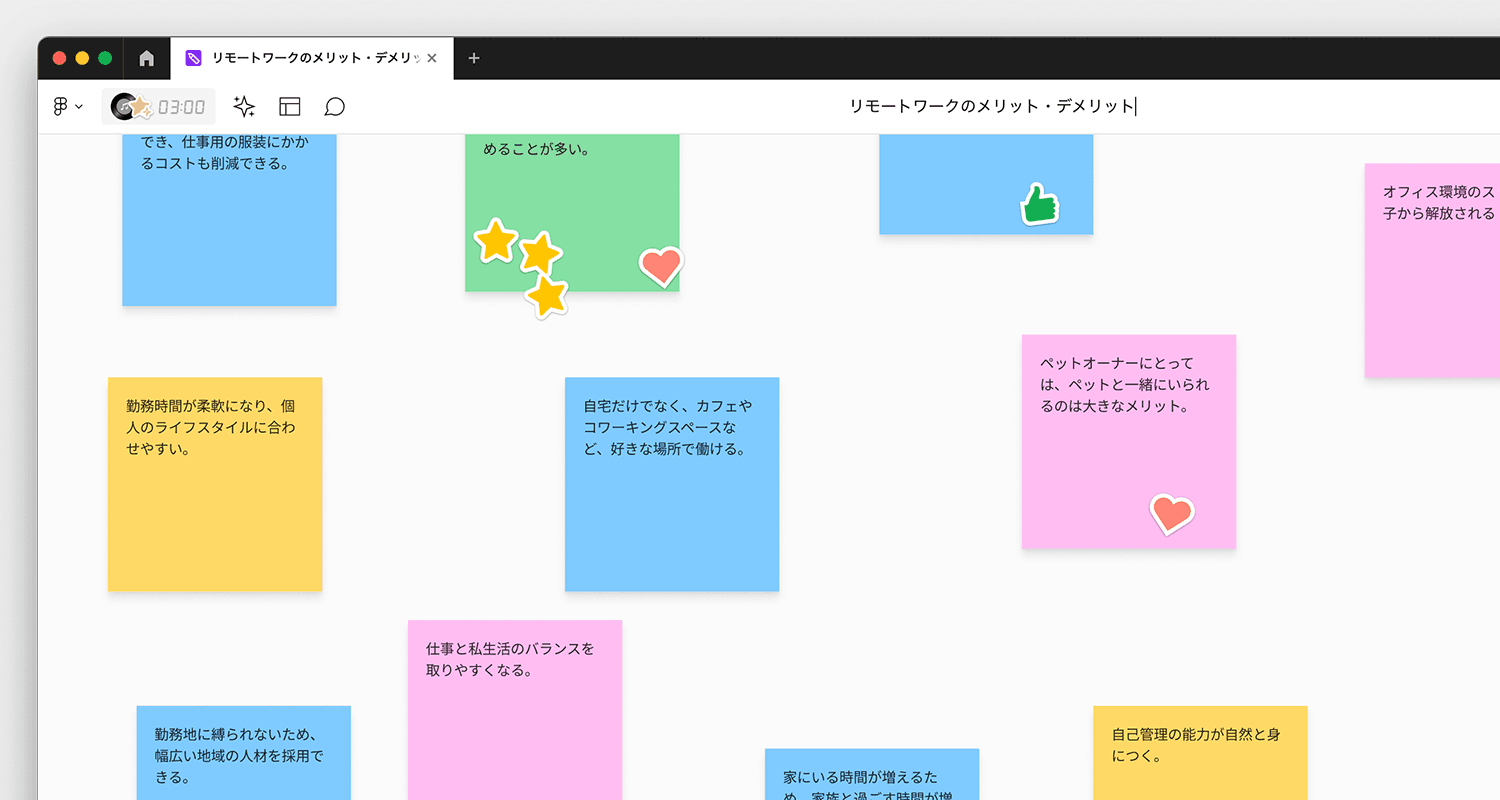Image resolution: width=1500 pixels, height=800 pixels.
Task: Open the comments speech bubble icon
Action: tap(335, 107)
